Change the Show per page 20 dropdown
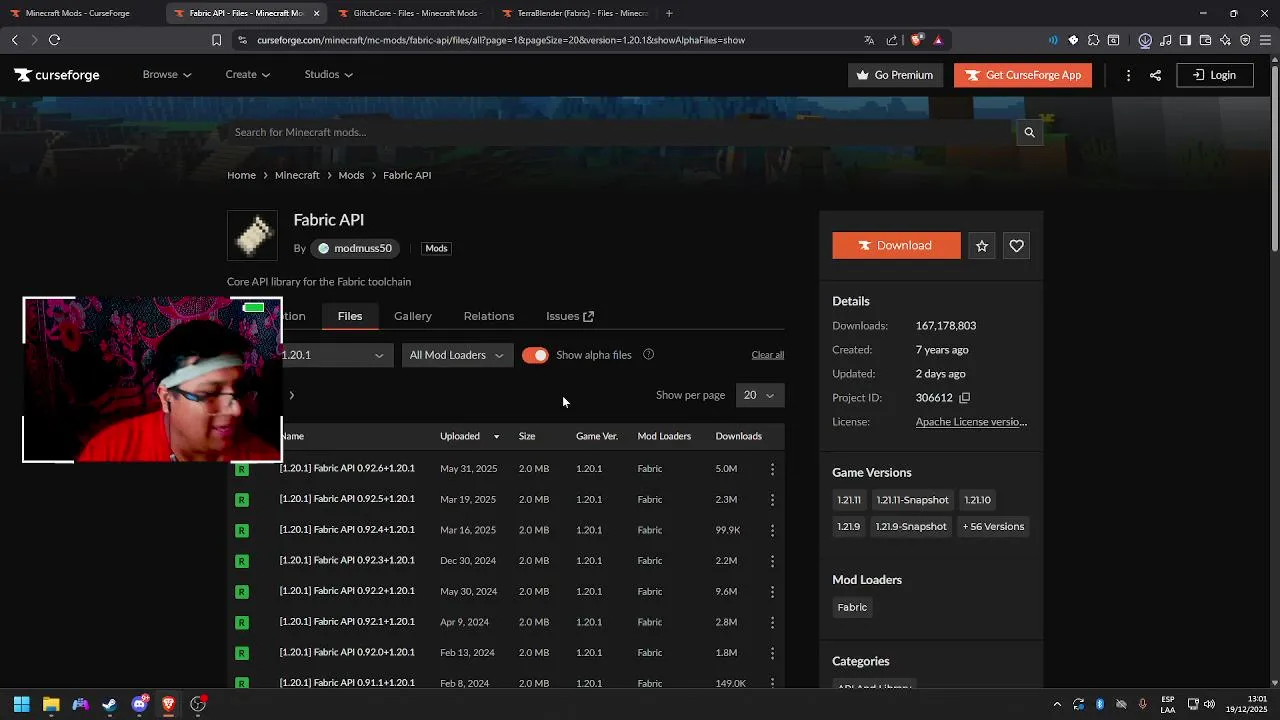The image size is (1280, 720). coord(760,395)
